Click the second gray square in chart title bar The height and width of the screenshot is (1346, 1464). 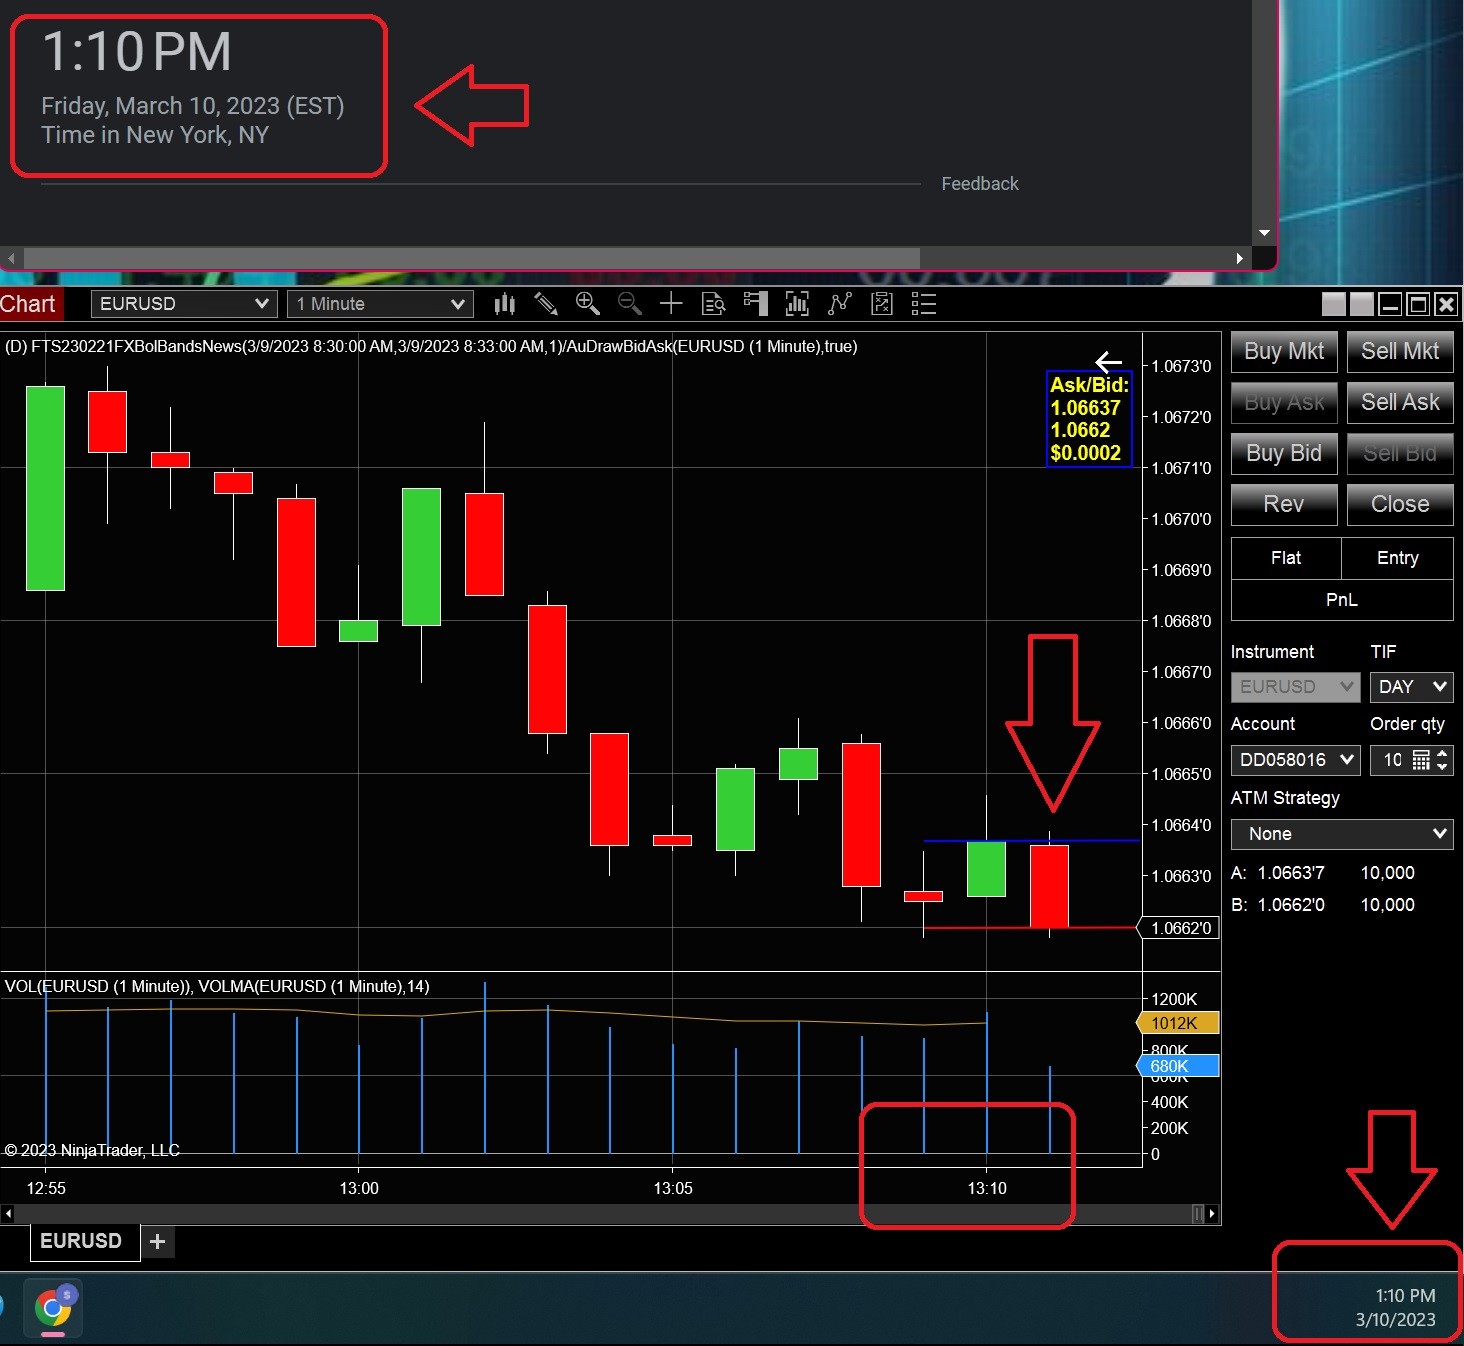[1362, 304]
